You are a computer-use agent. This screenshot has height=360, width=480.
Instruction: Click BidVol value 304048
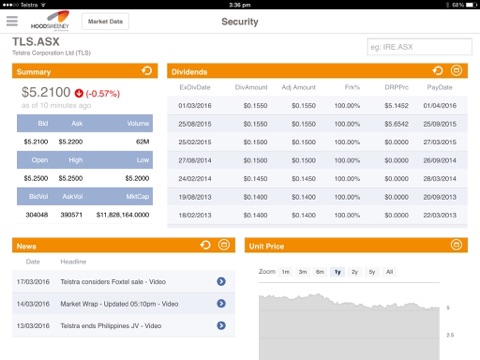[x=37, y=215]
